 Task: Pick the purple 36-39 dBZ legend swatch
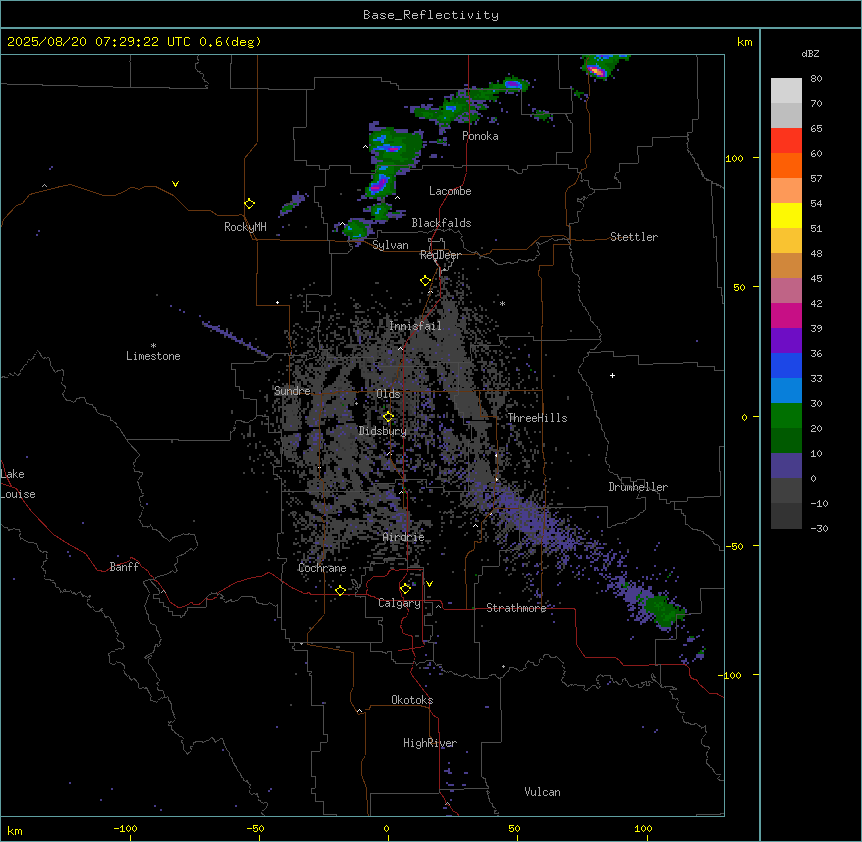click(x=786, y=340)
